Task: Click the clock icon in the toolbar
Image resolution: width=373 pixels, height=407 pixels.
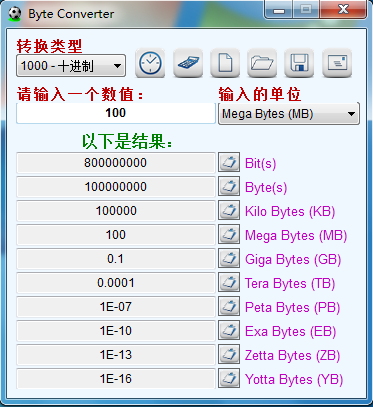Action: pyautogui.click(x=150, y=63)
